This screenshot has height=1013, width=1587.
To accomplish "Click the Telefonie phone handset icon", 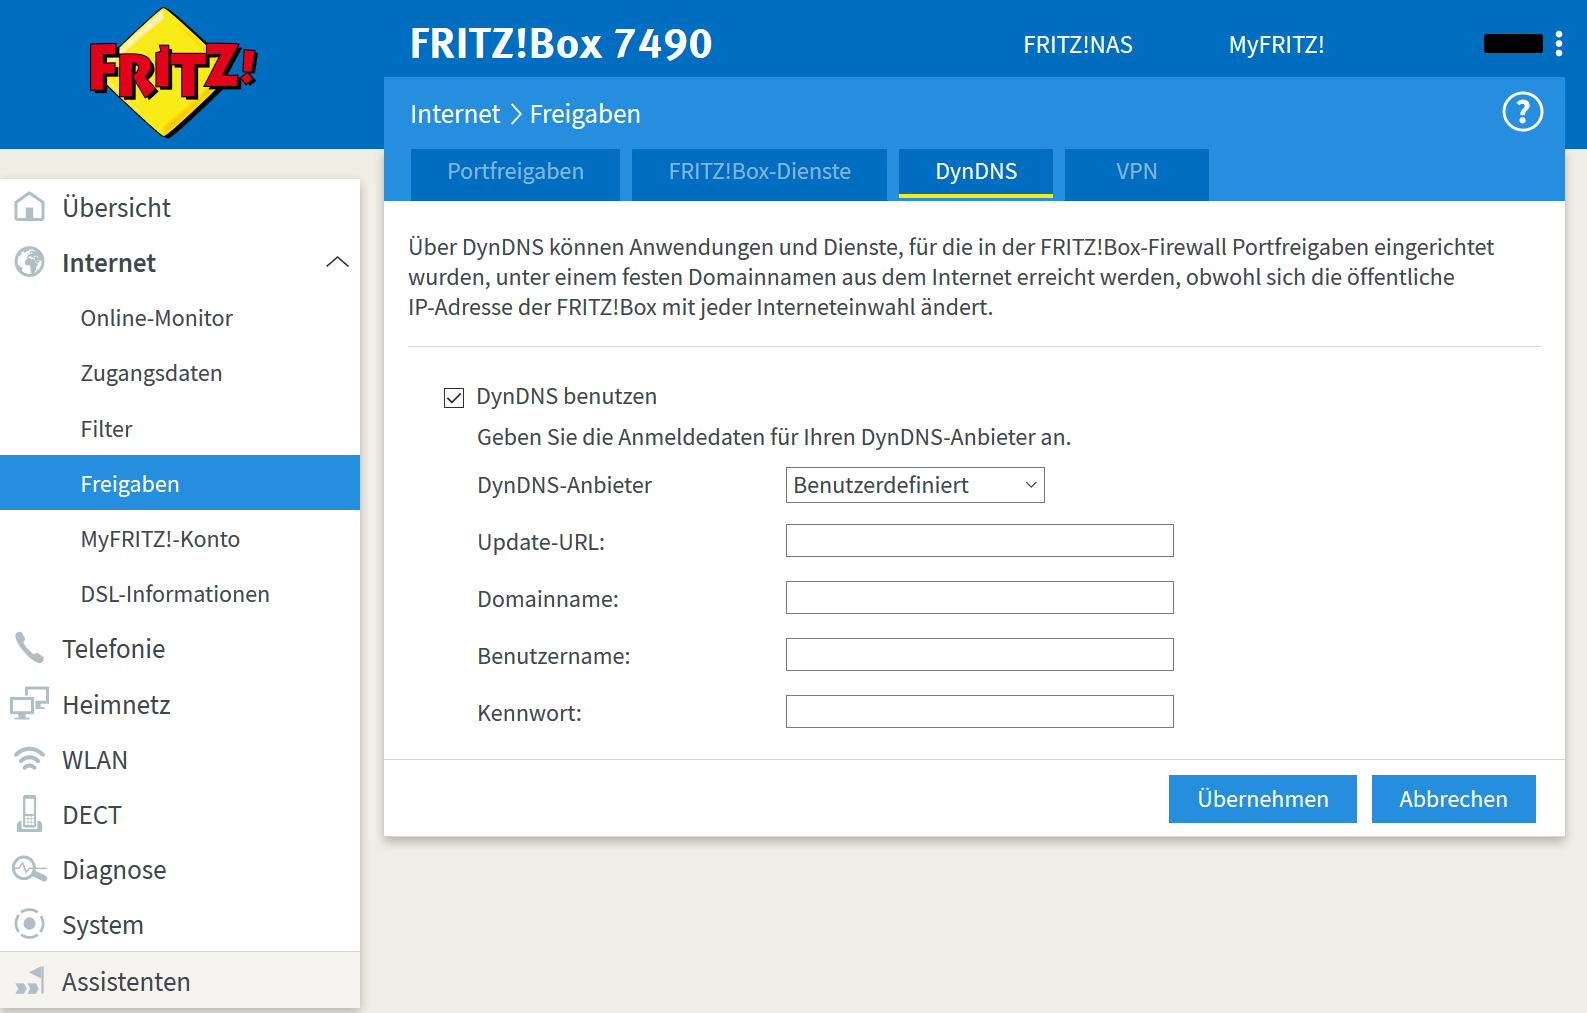I will pyautogui.click(x=29, y=648).
